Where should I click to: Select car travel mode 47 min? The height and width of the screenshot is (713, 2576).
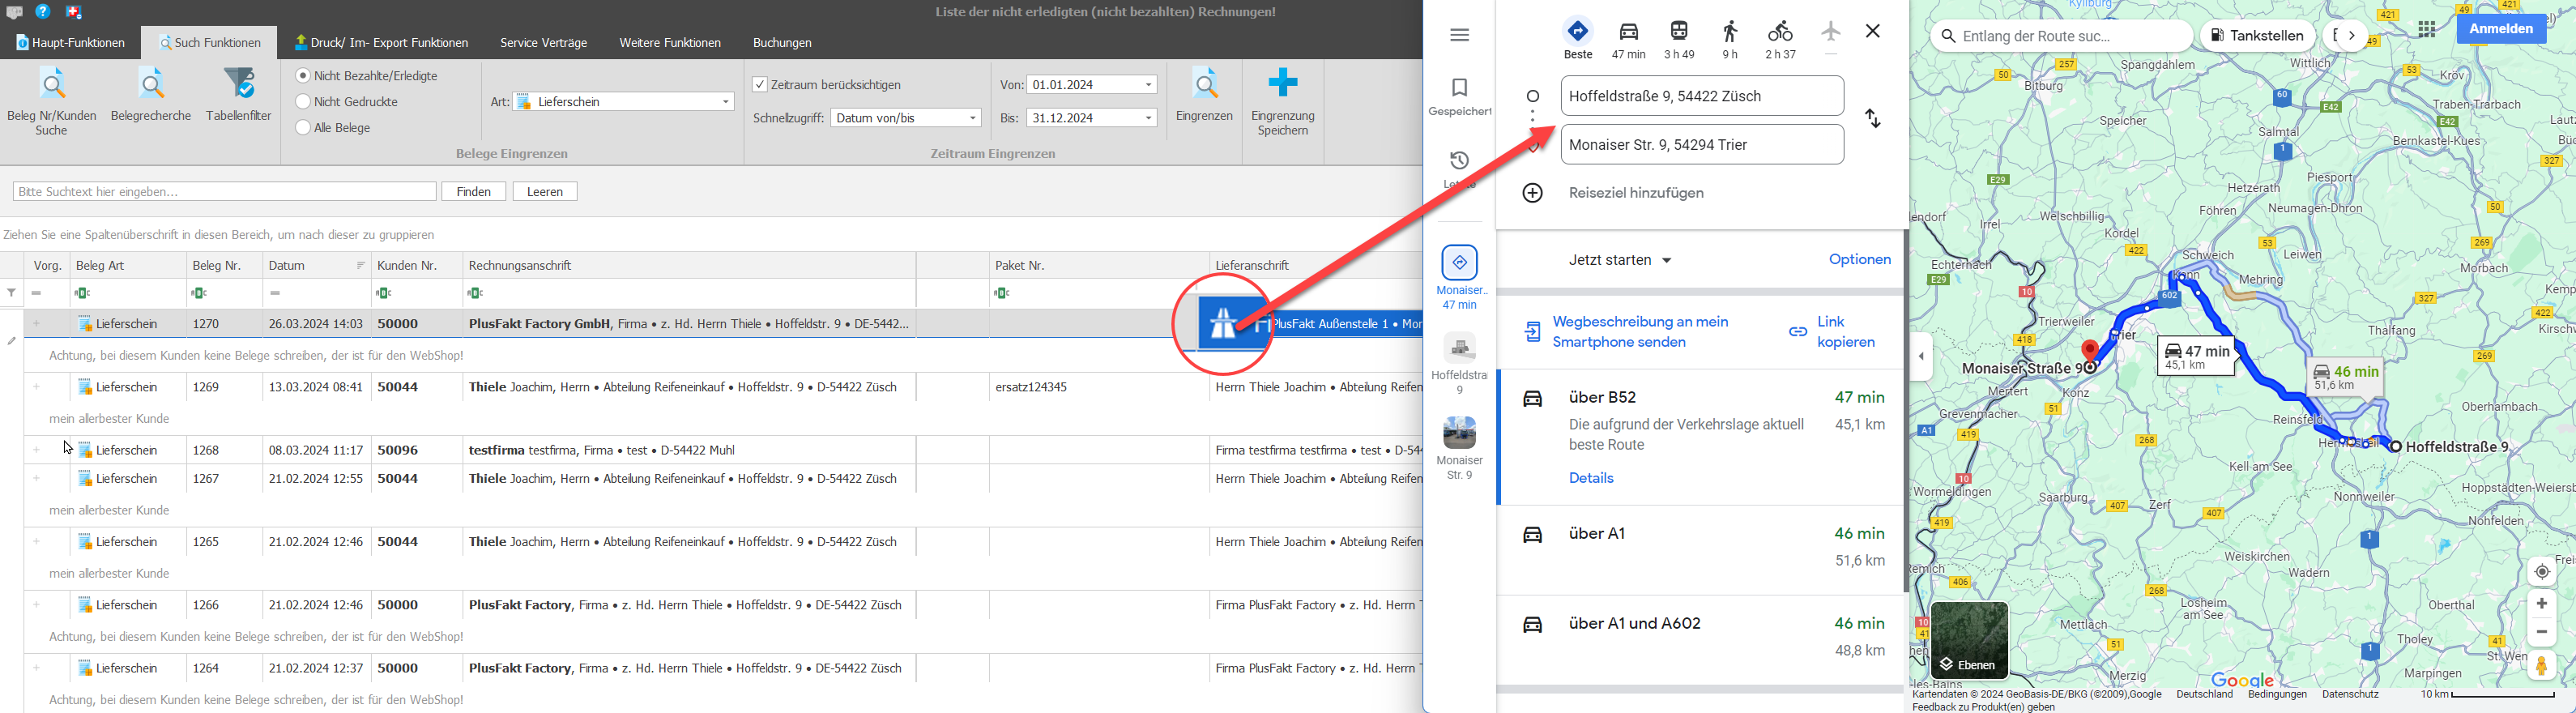click(x=1629, y=39)
